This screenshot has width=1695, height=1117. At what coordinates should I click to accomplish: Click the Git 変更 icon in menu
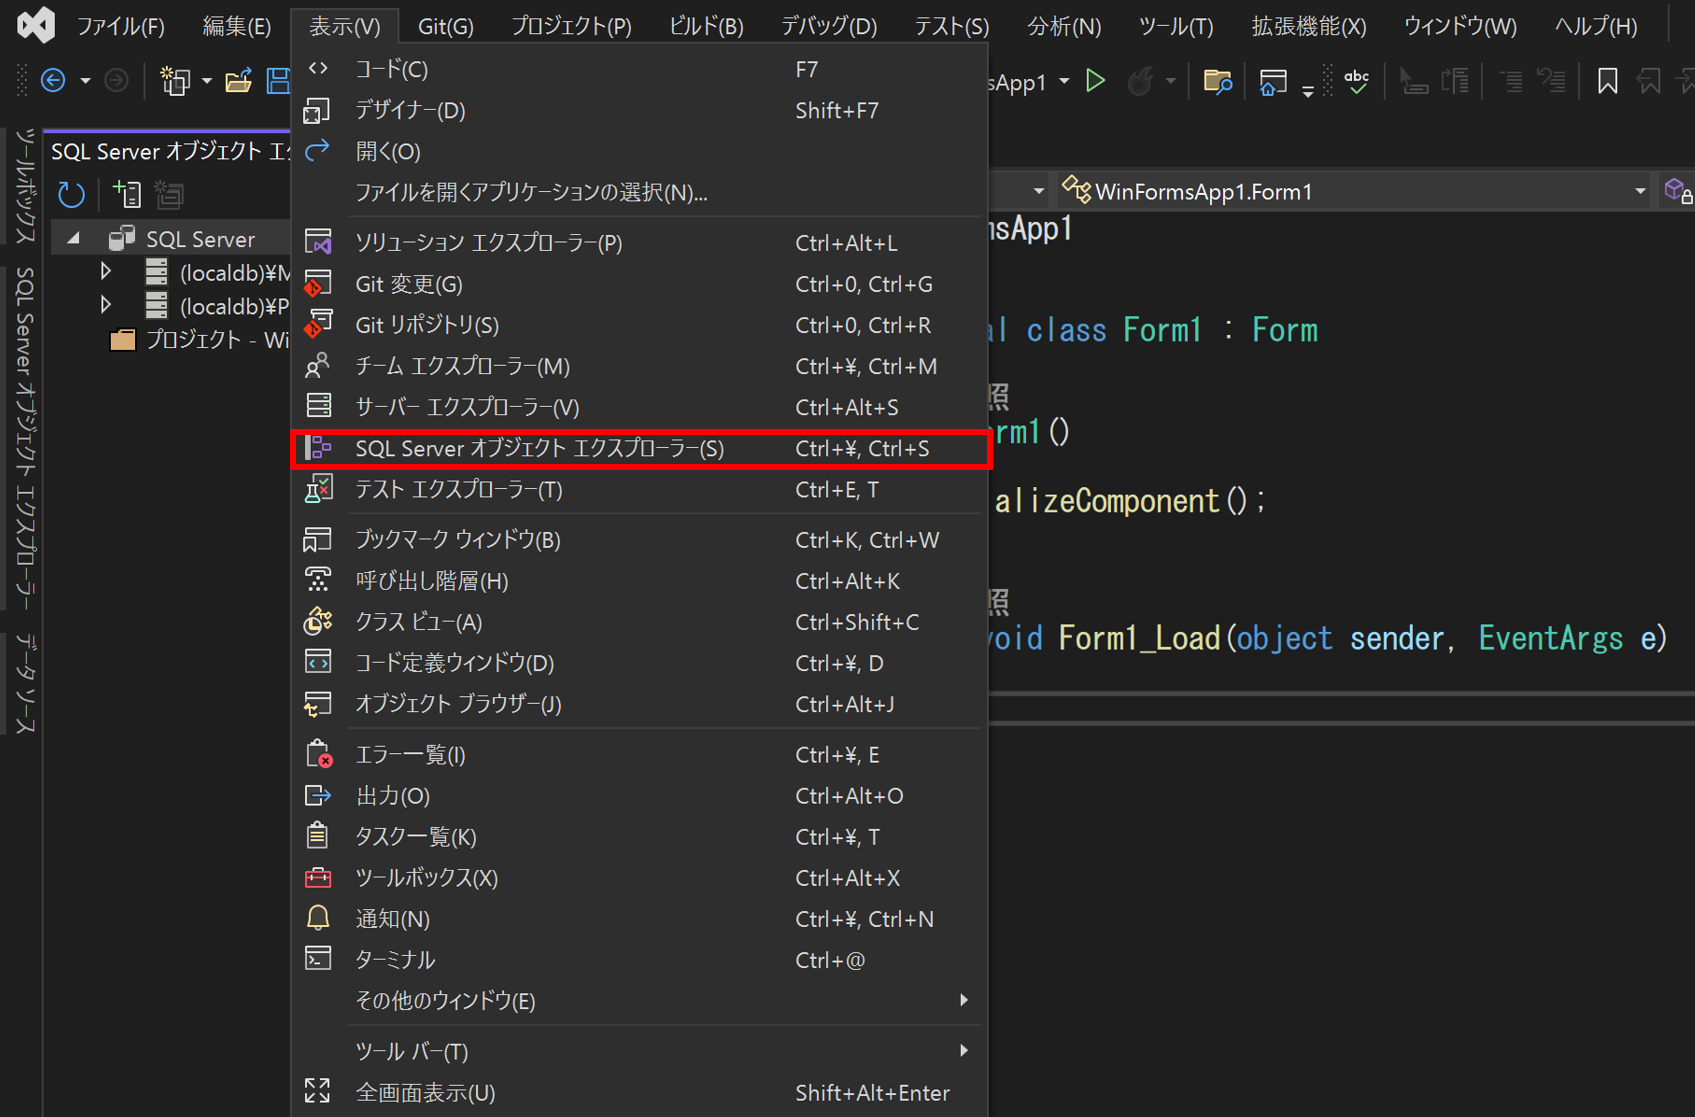coord(318,284)
